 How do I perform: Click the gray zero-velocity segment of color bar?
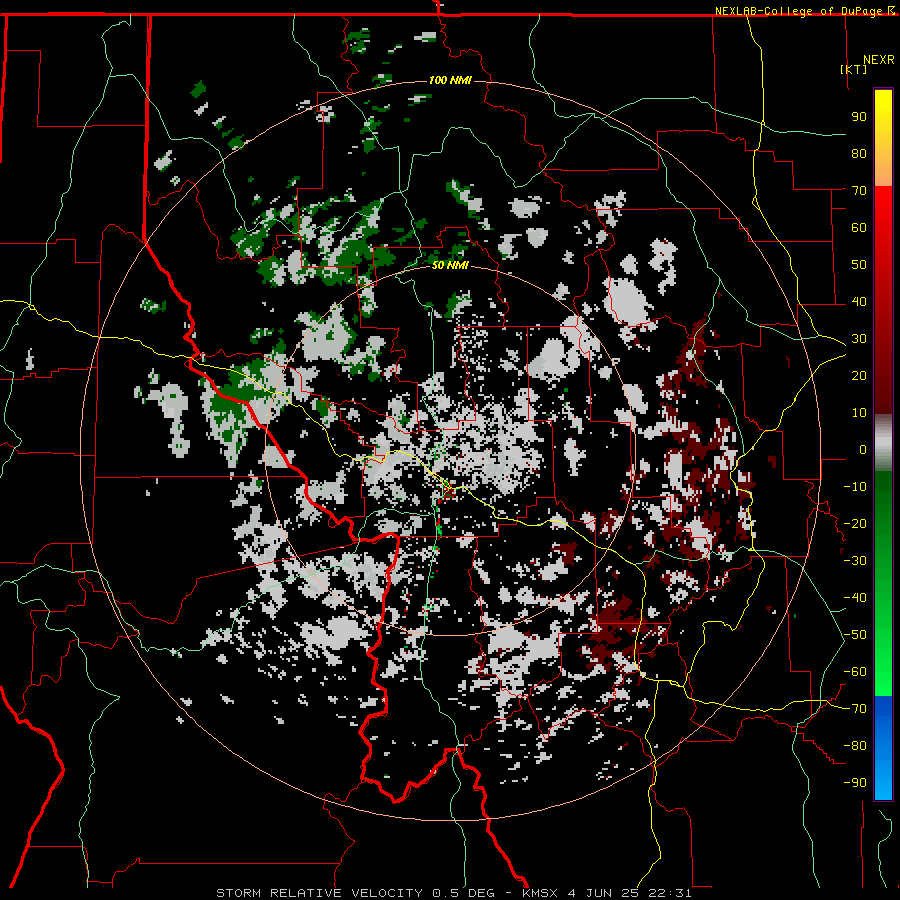(x=883, y=443)
